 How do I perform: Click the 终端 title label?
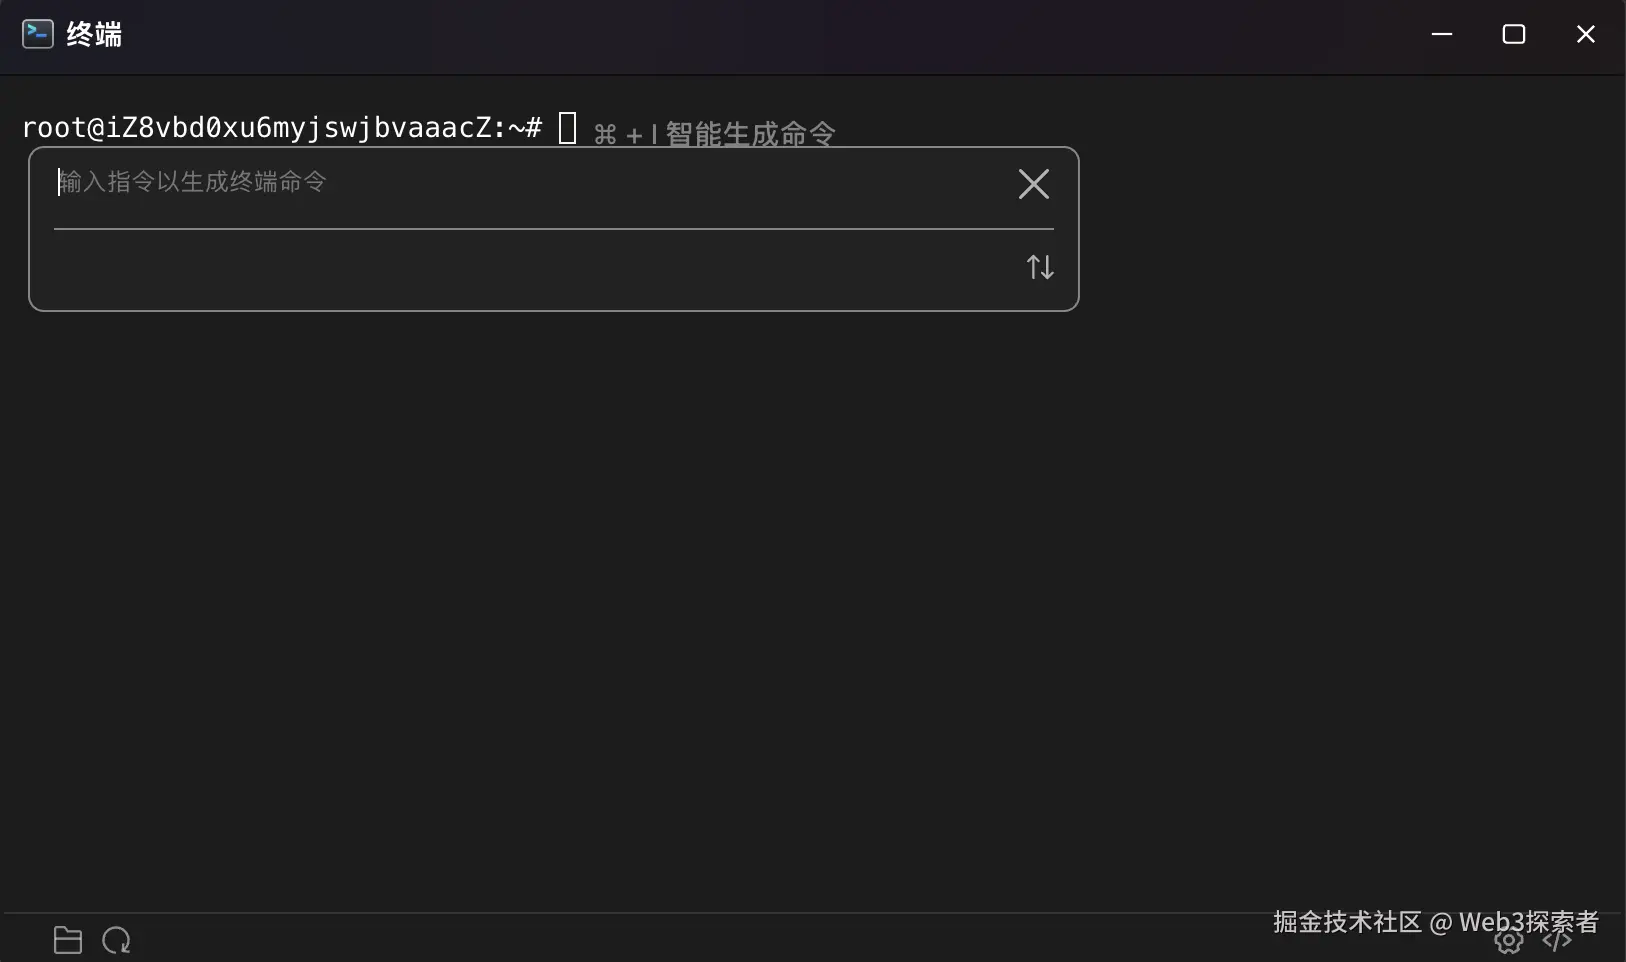(x=92, y=33)
